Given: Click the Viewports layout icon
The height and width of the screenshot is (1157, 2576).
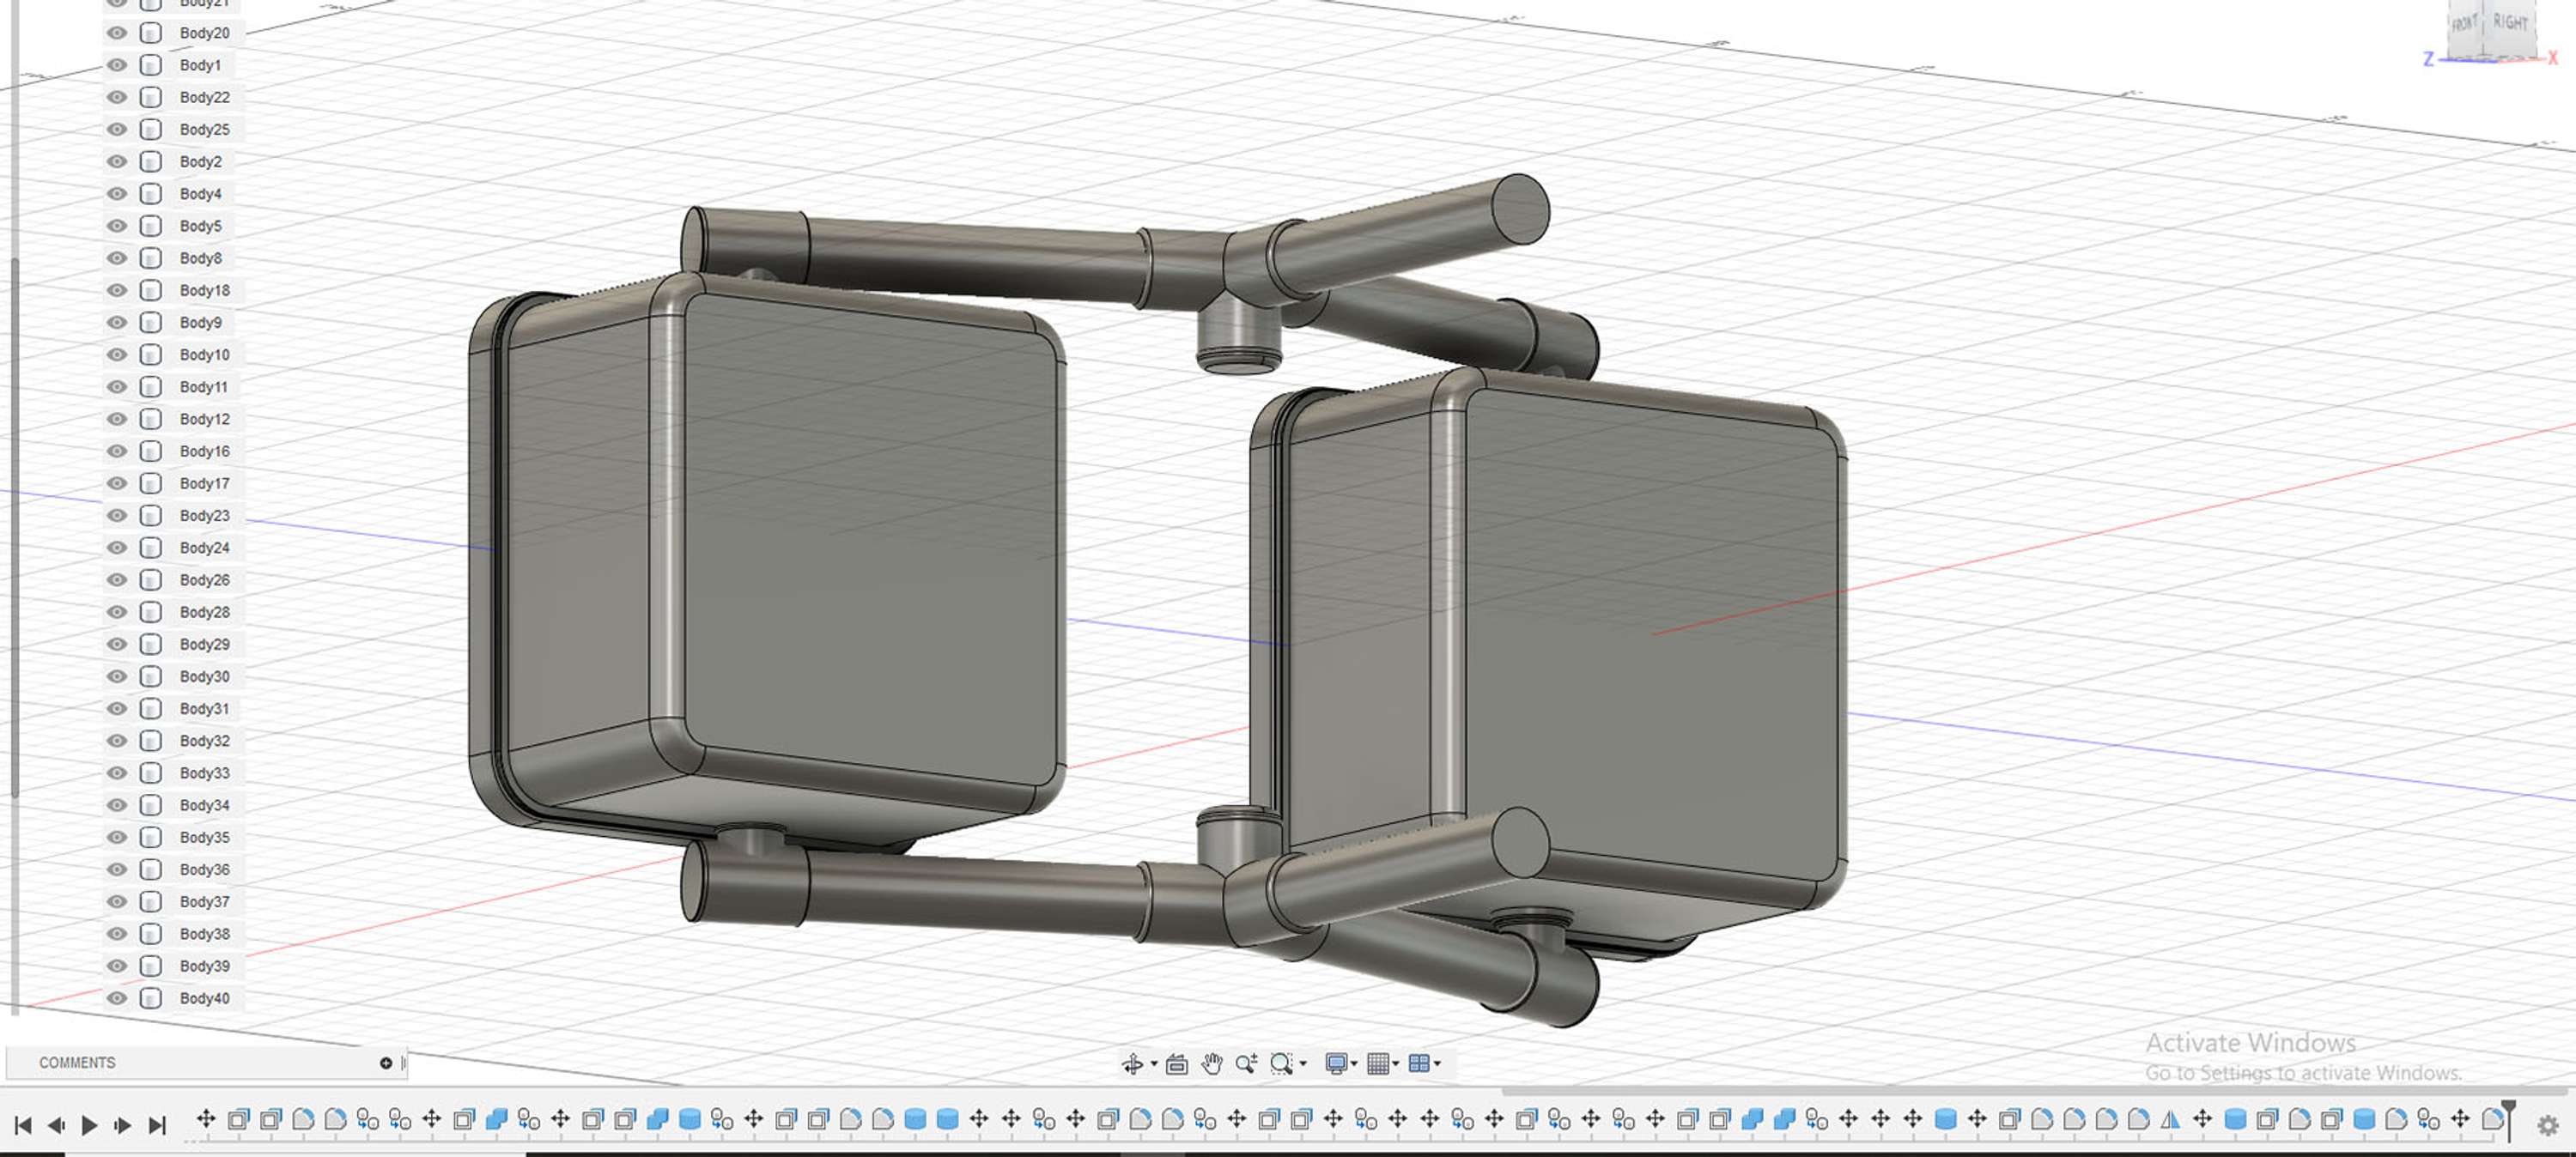Looking at the screenshot, I should click(x=1419, y=1063).
